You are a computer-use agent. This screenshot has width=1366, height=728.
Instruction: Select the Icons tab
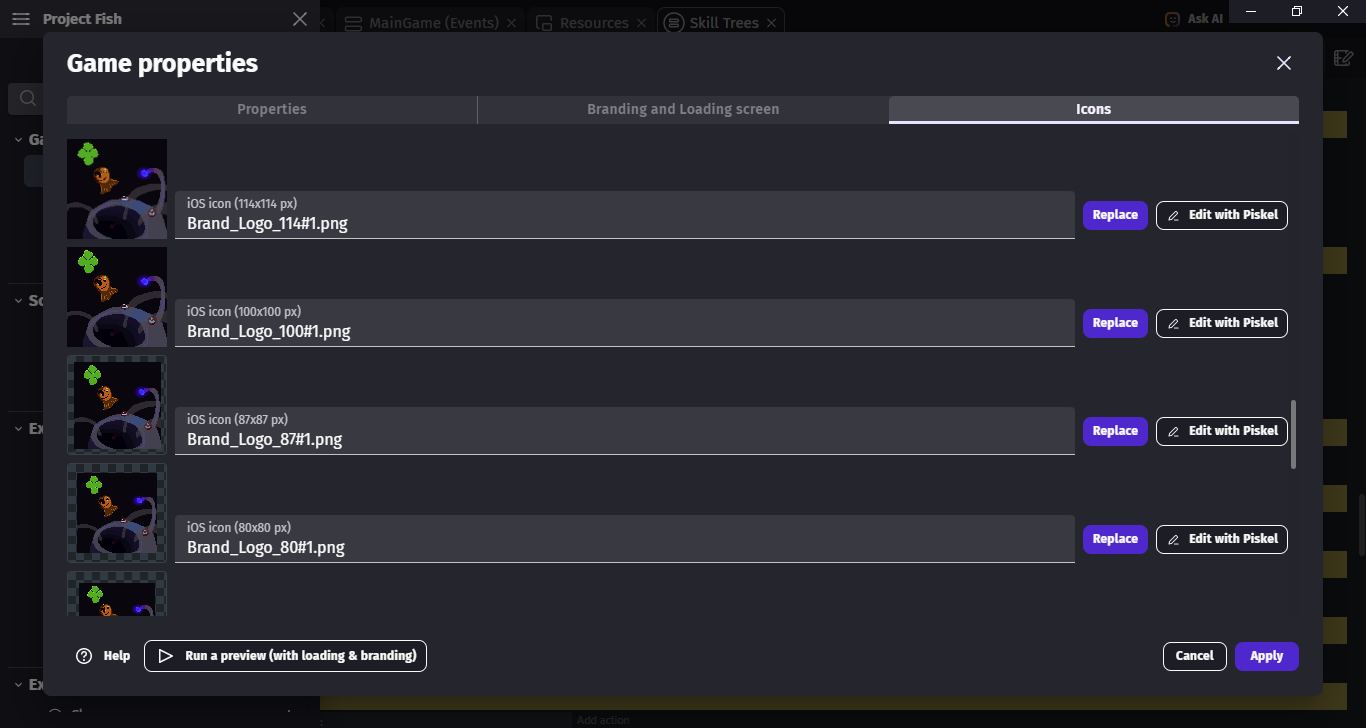coord(1093,109)
